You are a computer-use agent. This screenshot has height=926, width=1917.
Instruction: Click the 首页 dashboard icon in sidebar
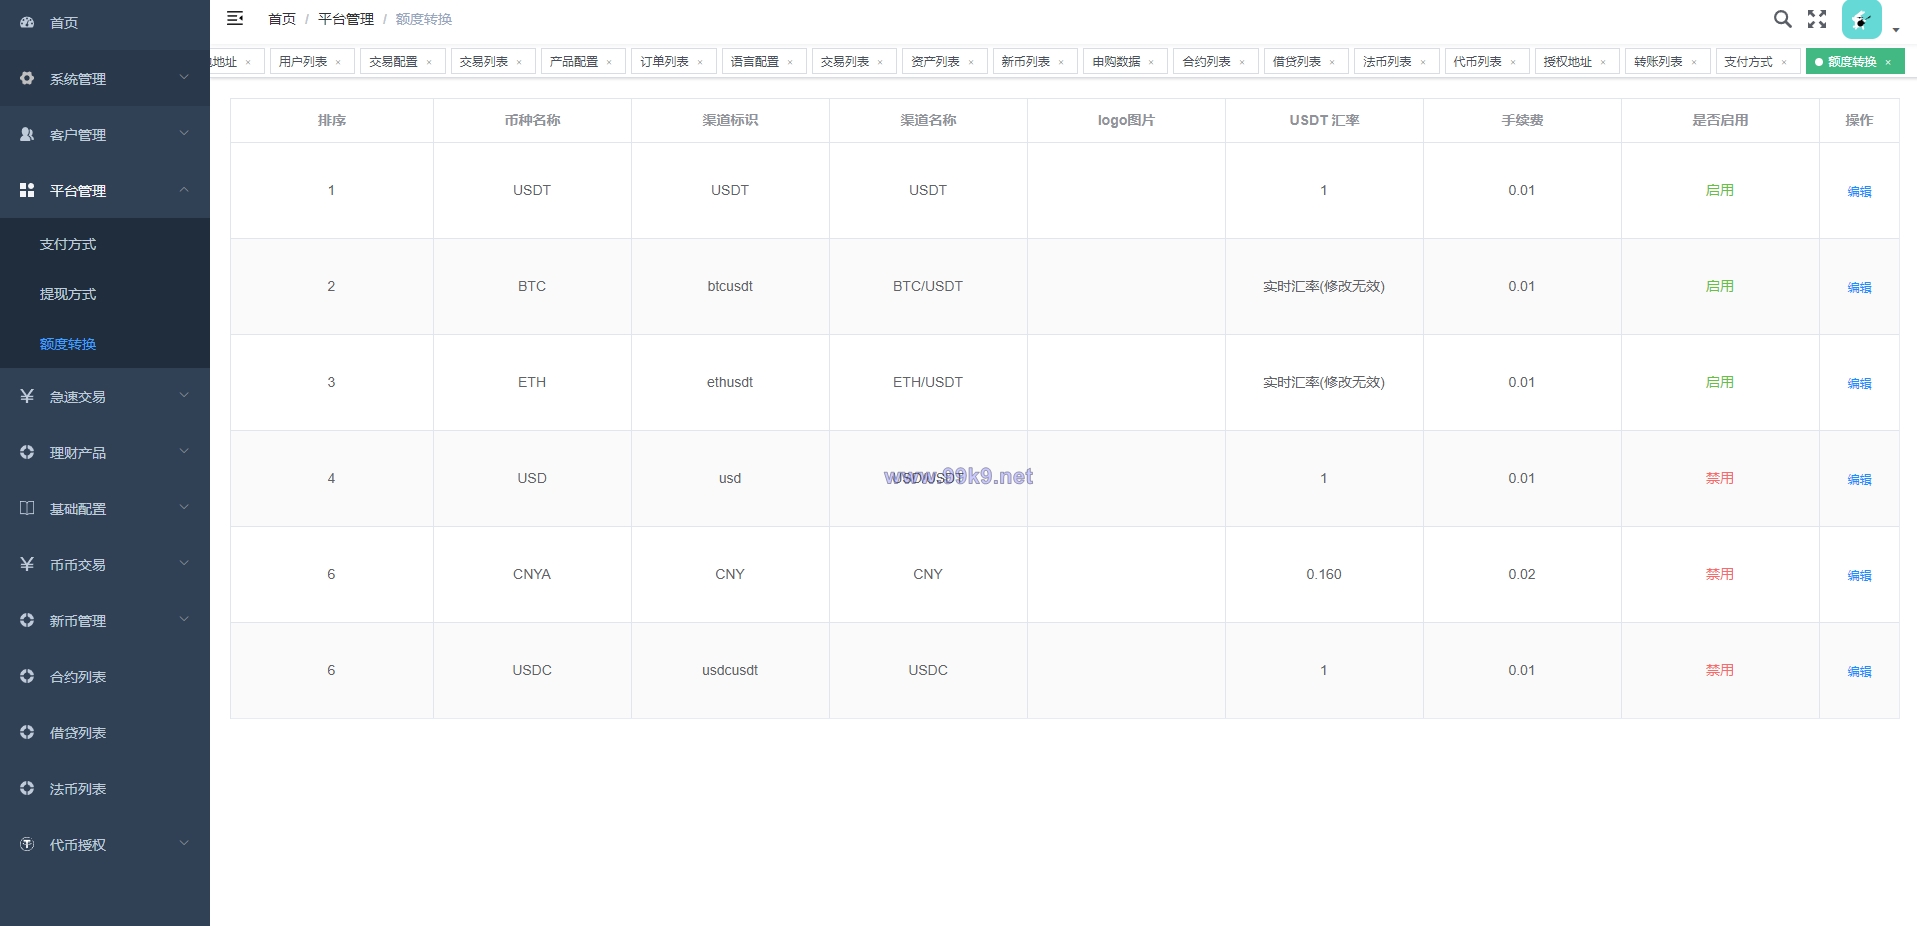(x=27, y=22)
